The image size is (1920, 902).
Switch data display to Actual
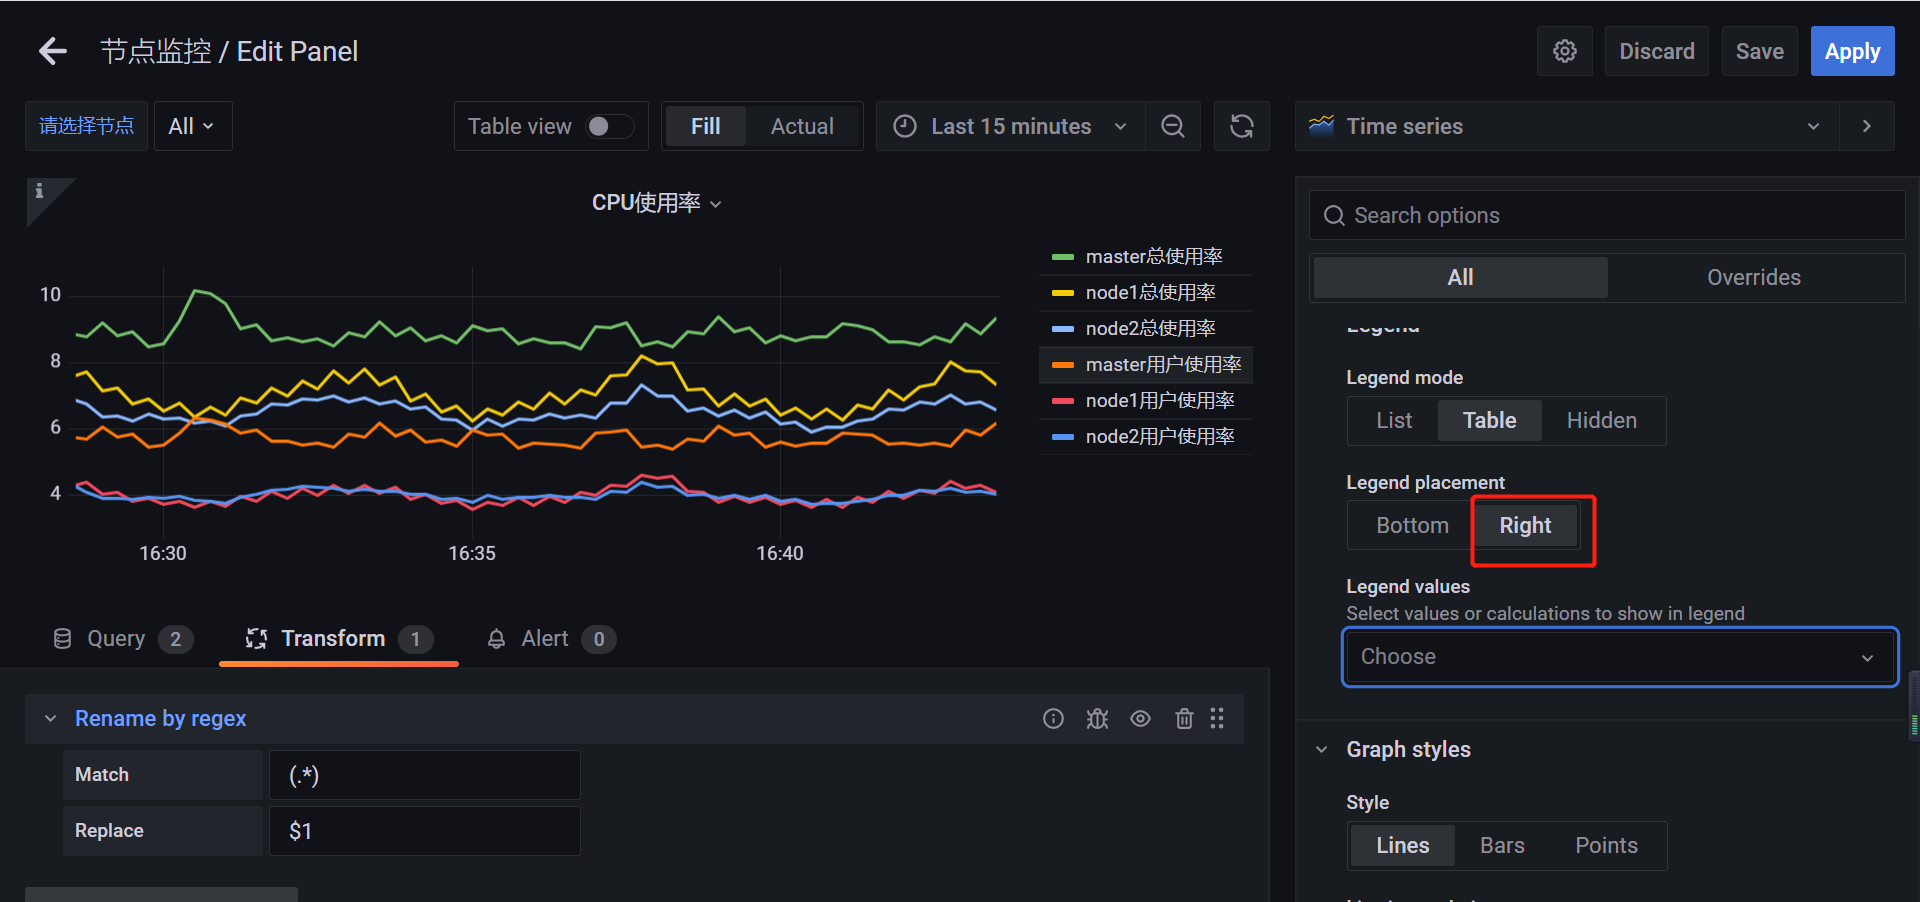tap(801, 126)
